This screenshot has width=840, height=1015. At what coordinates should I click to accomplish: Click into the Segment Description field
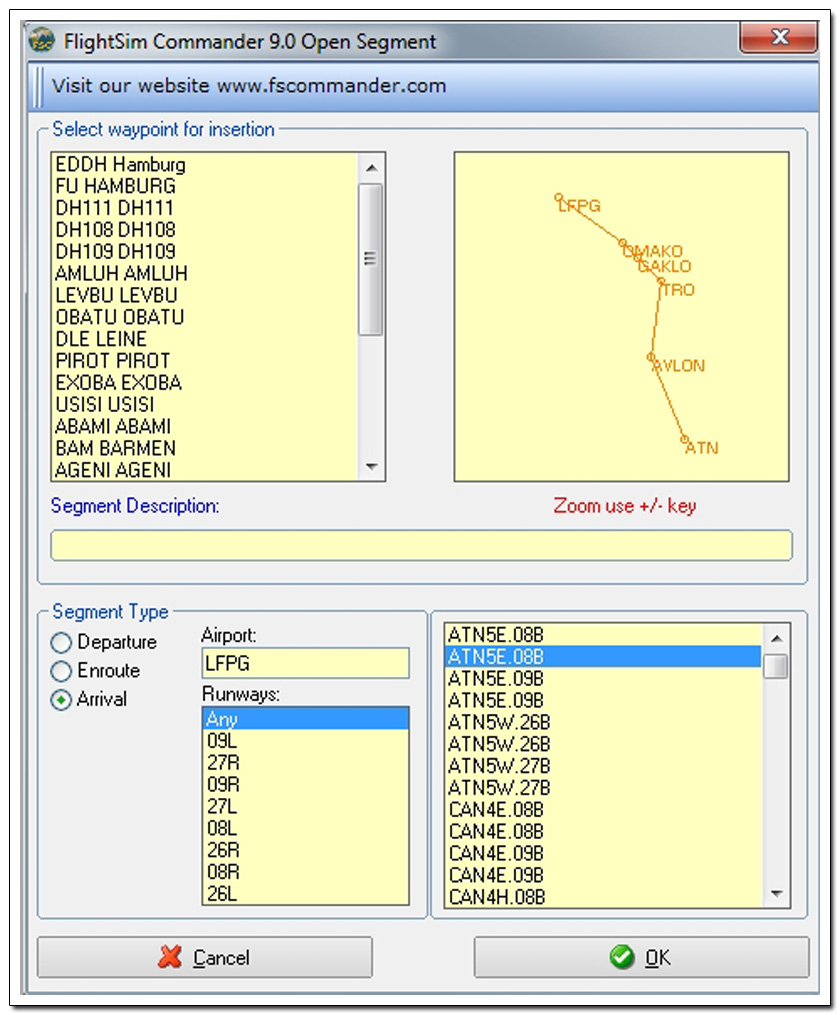(421, 545)
